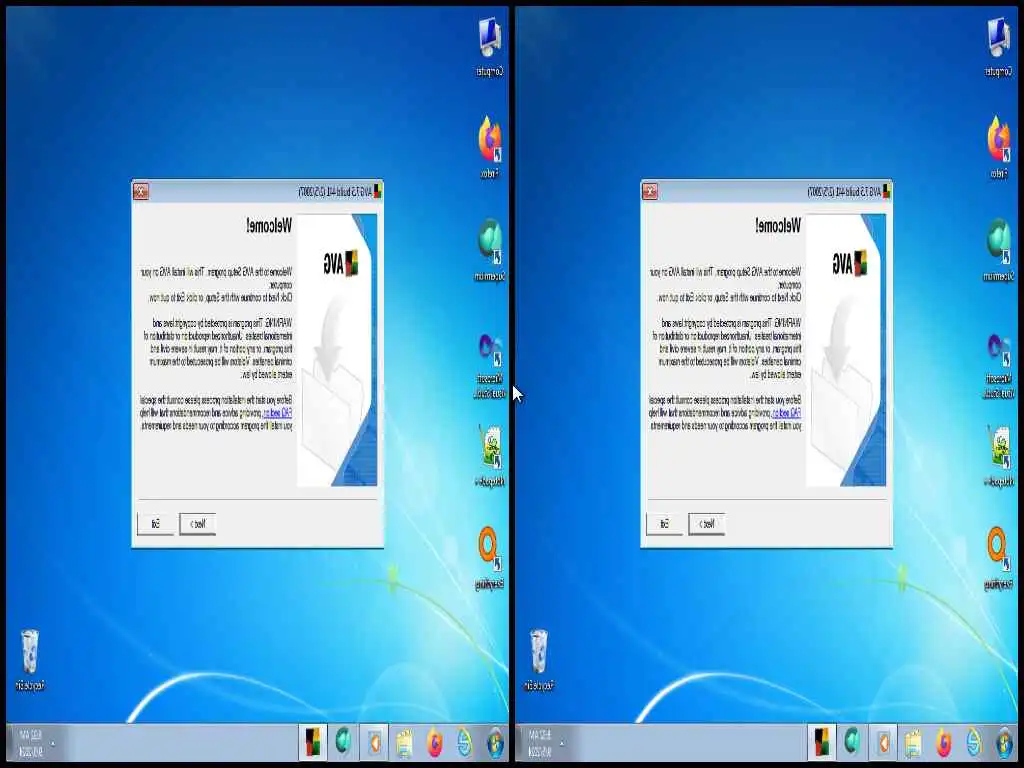Open Supermium from the right taskbar
The width and height of the screenshot is (1024, 768).
point(852,743)
